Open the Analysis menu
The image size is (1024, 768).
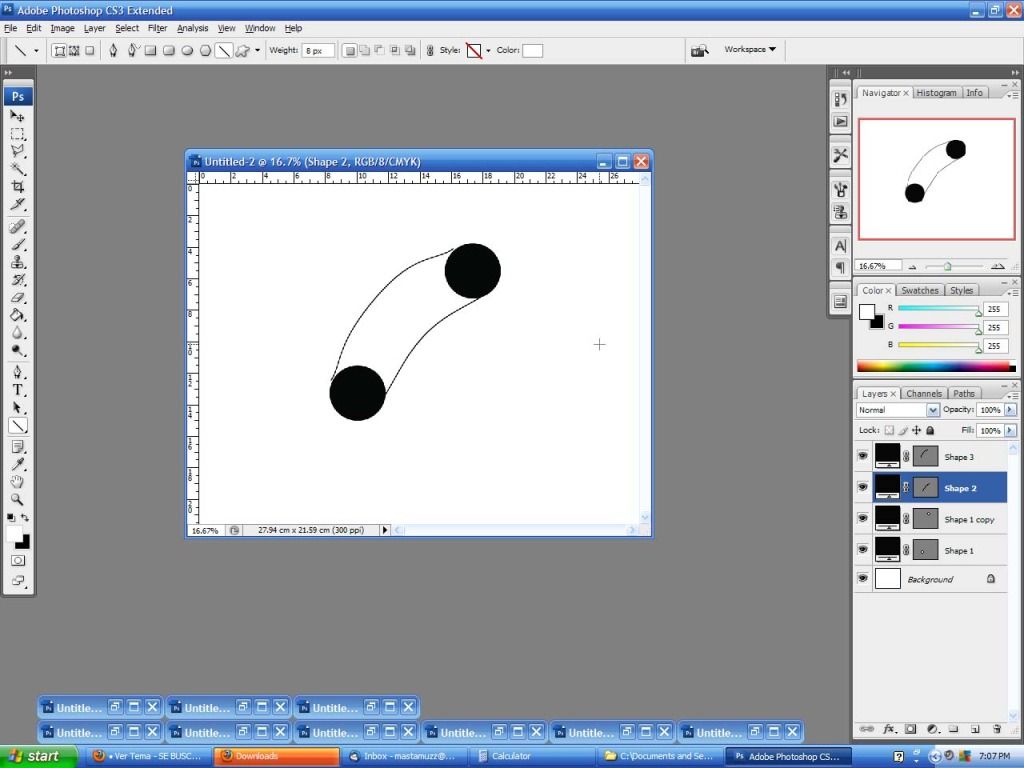coord(193,28)
